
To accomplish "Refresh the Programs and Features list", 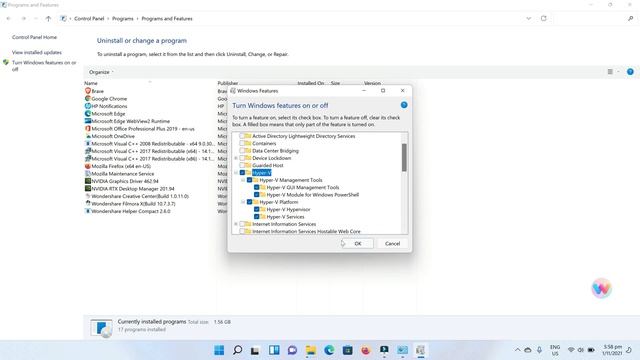I will [544, 18].
